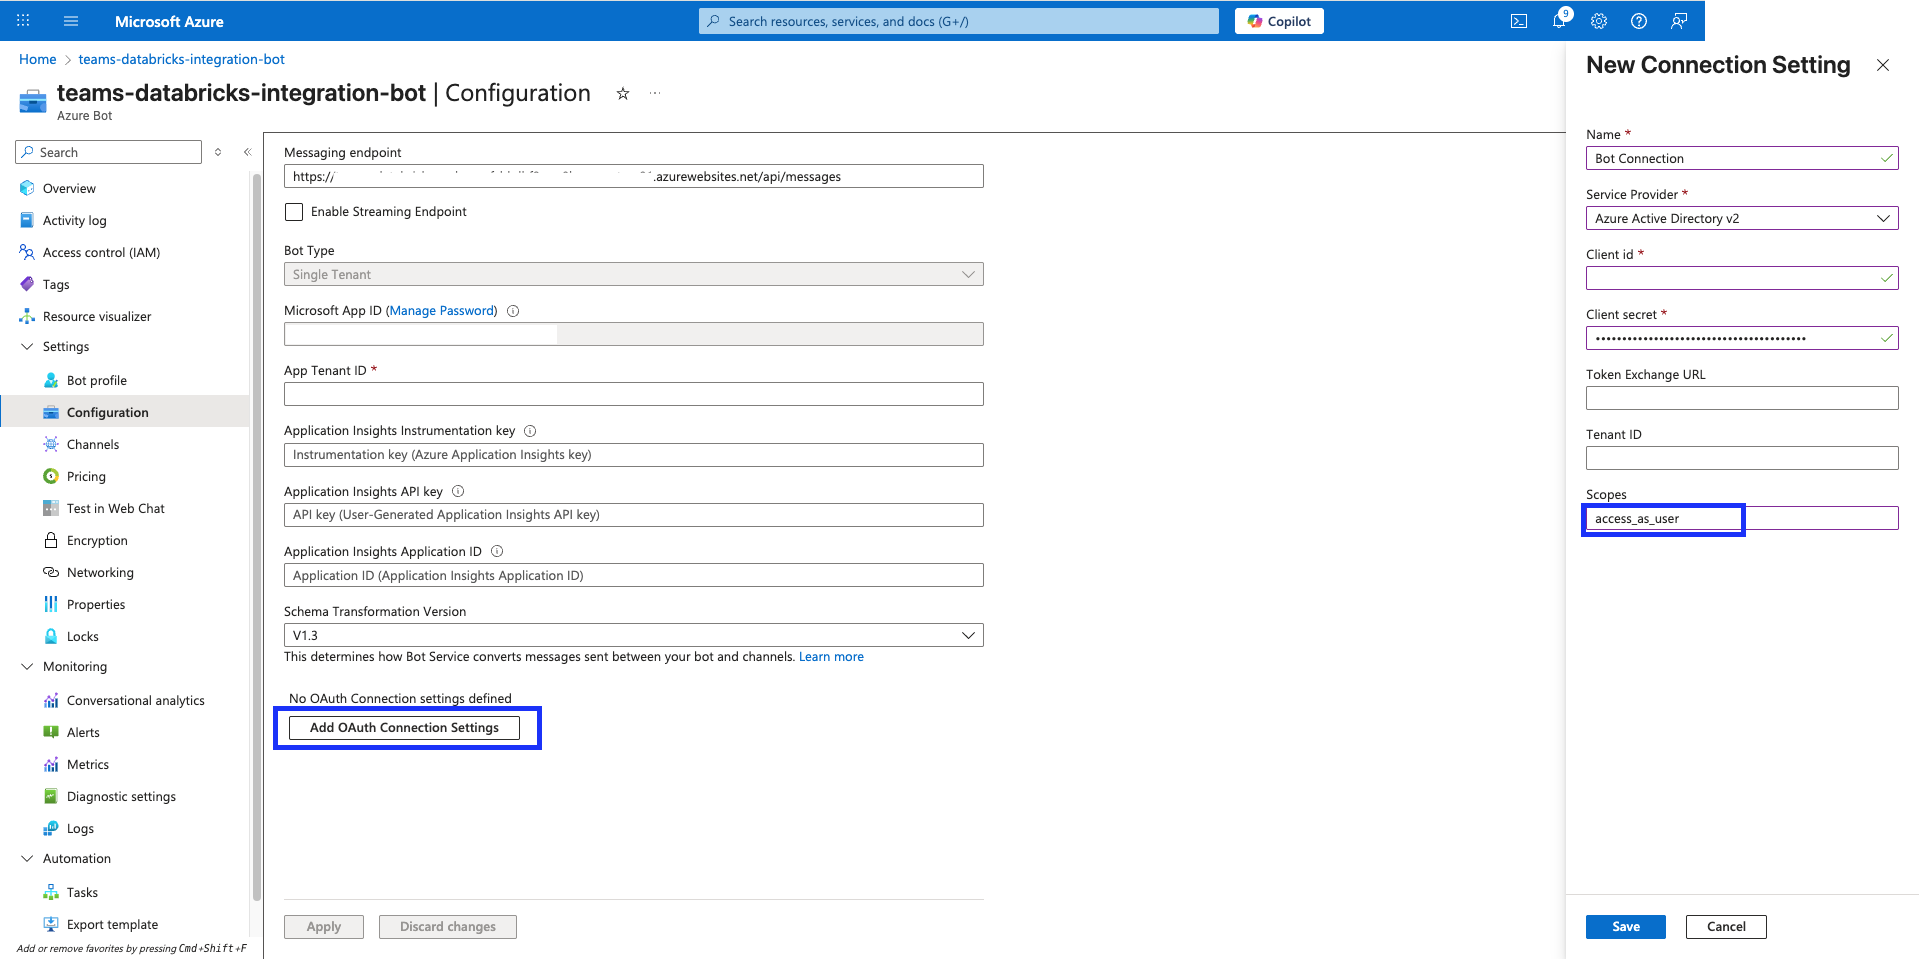
Task: Open the Service Provider dropdown
Action: [x=1741, y=218]
